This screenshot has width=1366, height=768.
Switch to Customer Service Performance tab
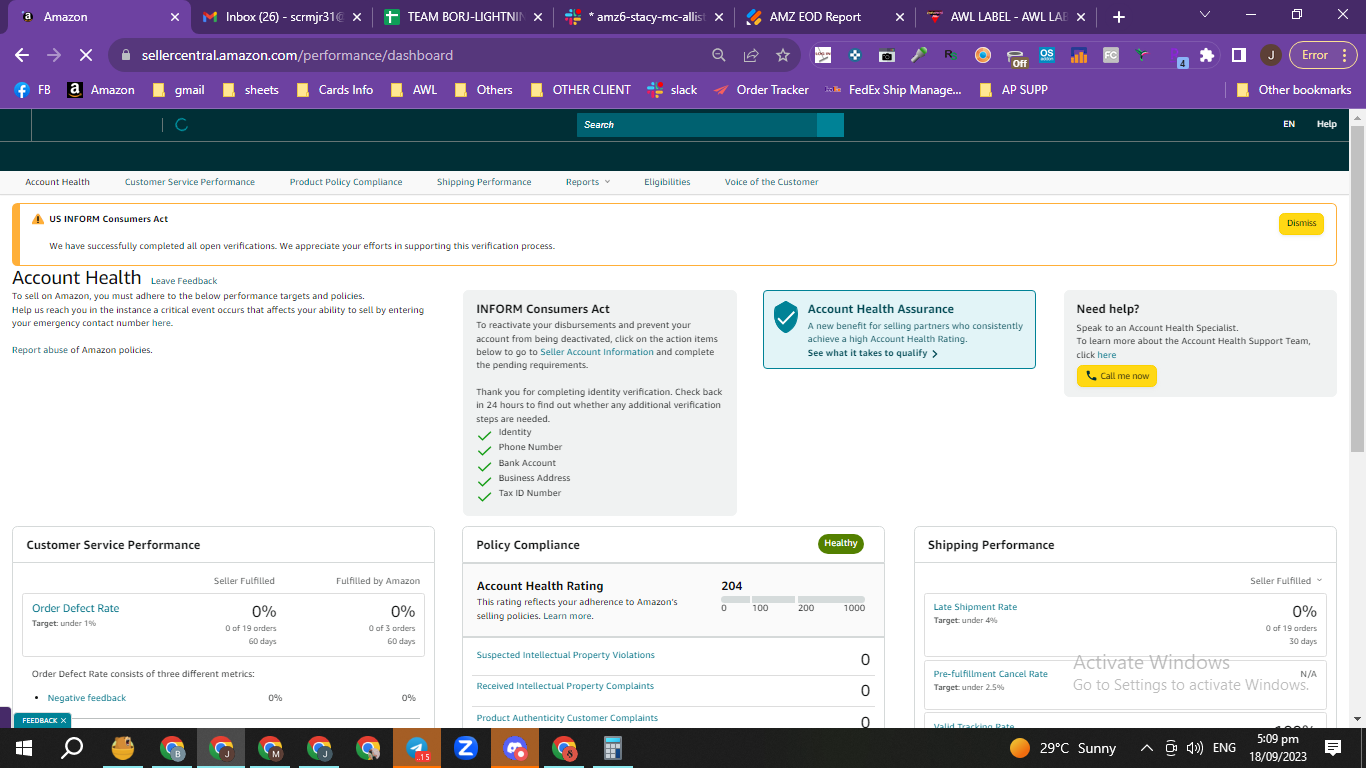pos(190,182)
